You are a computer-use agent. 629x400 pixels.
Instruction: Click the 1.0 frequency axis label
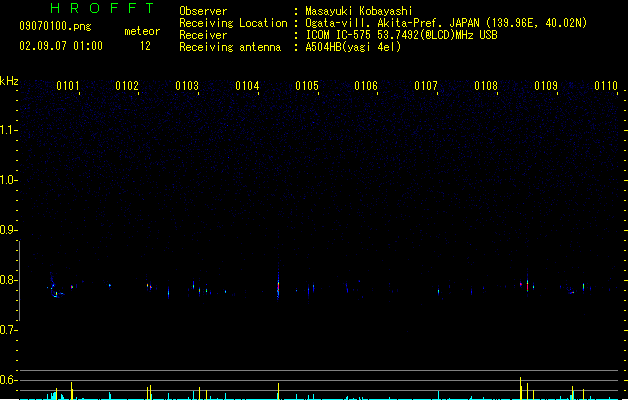[8, 180]
